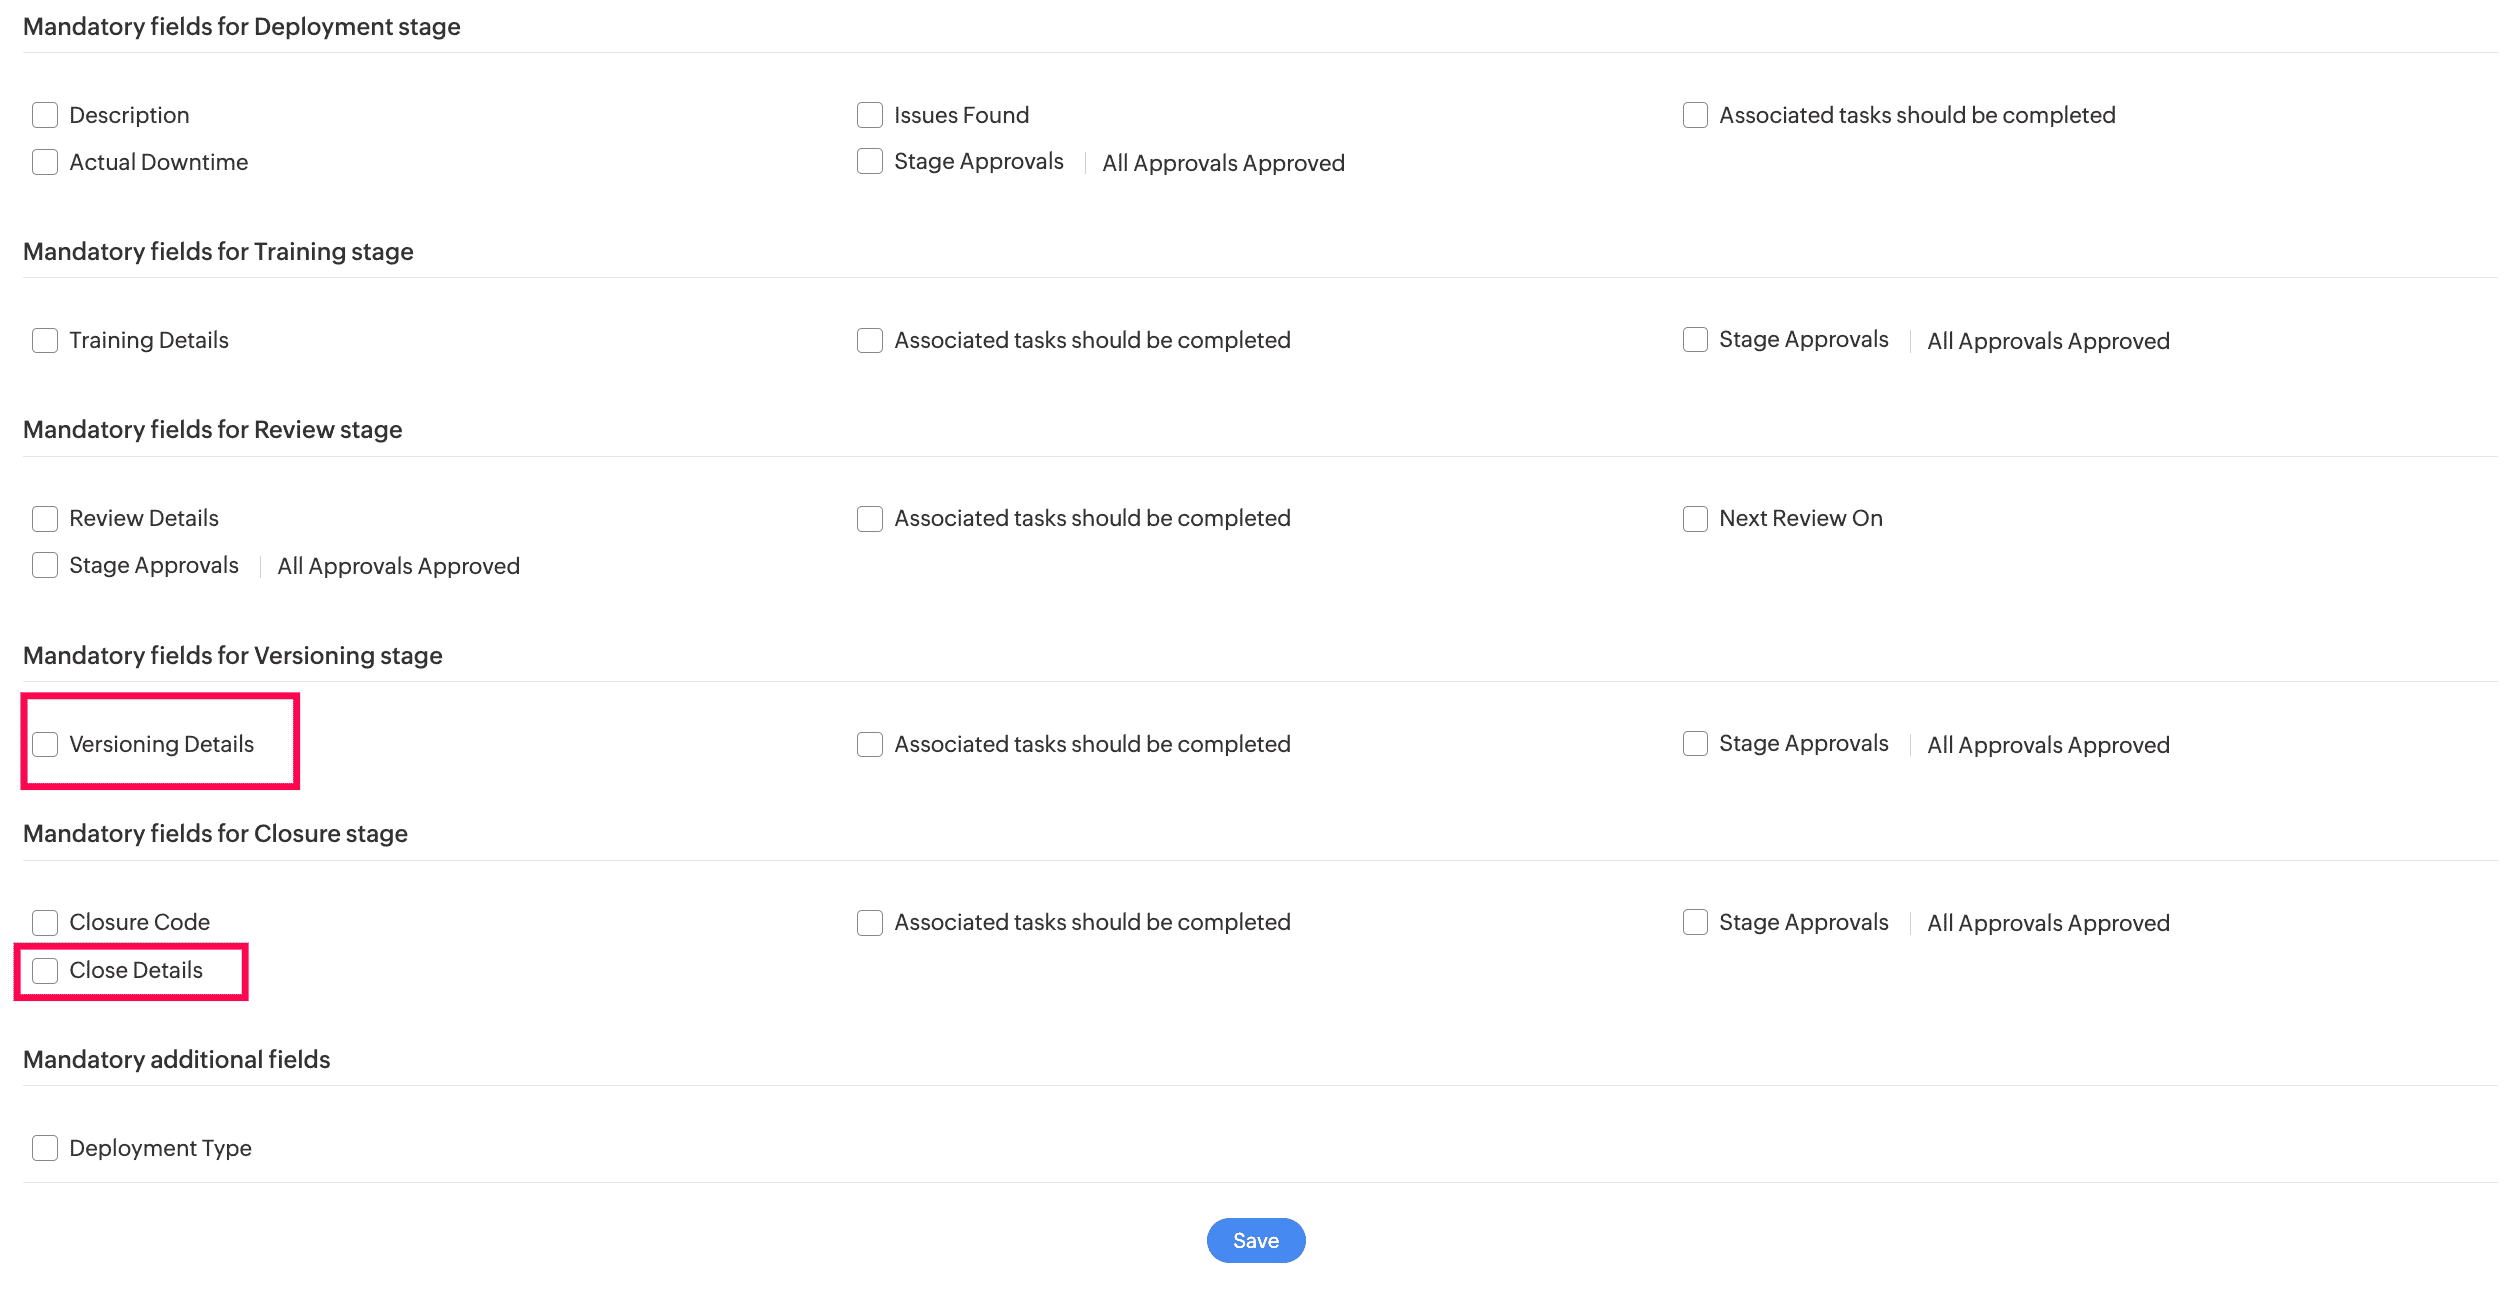Select Stage Approvals for Deployment stage
The height and width of the screenshot is (1292, 2504).
point(868,160)
